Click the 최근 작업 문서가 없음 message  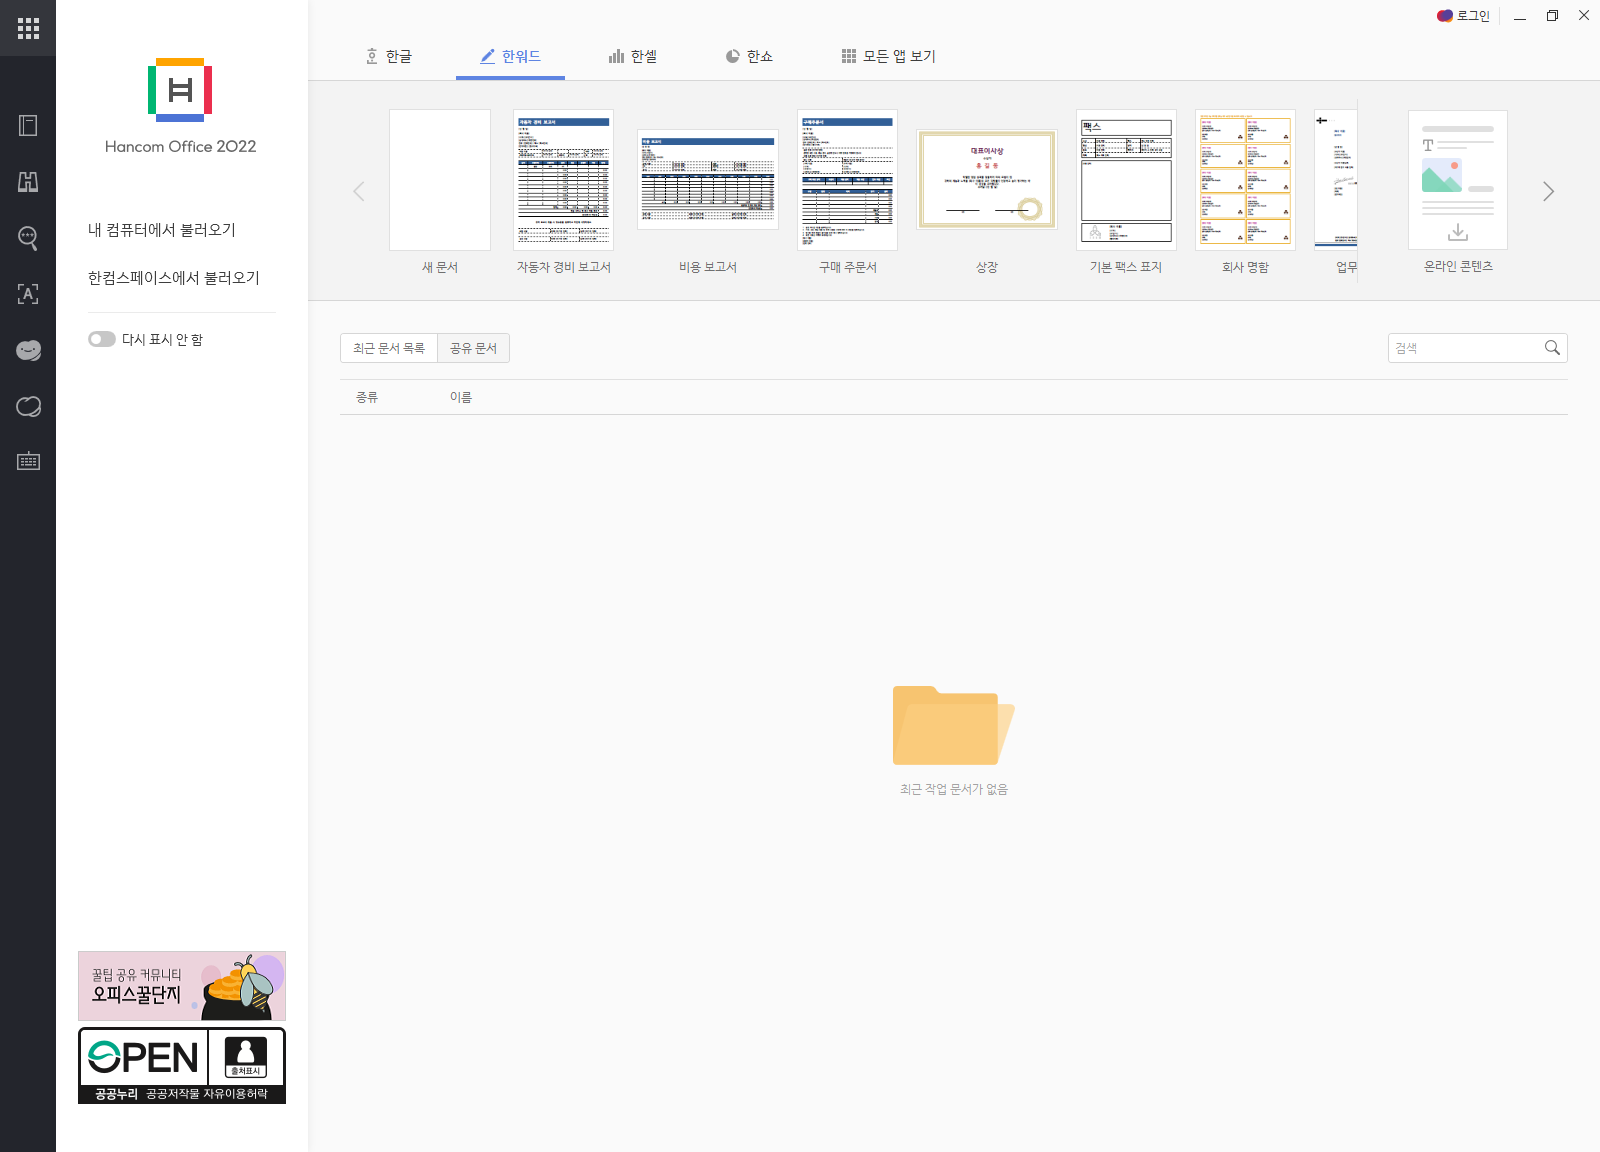tap(954, 789)
